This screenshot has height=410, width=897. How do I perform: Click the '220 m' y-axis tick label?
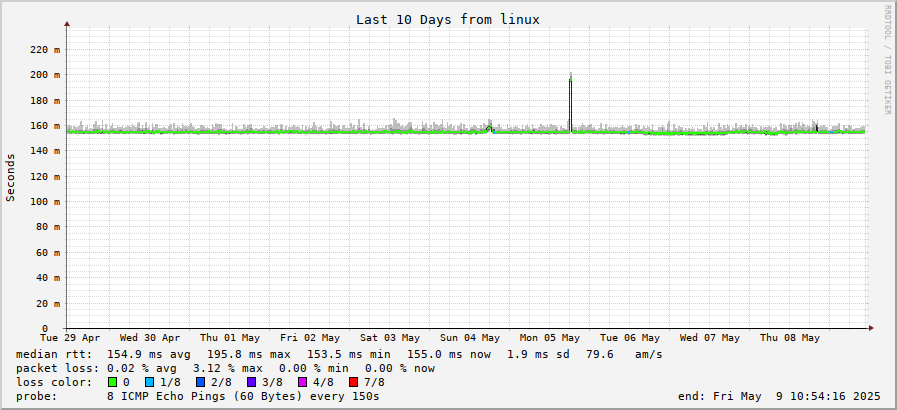point(44,49)
